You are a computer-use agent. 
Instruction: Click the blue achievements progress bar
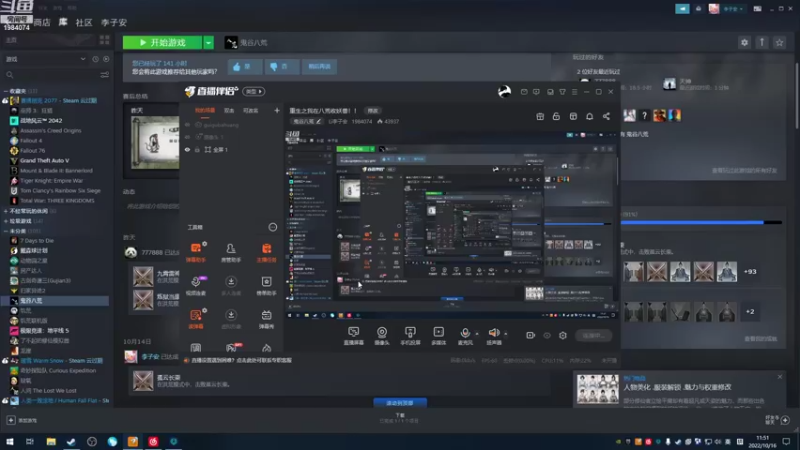point(701,222)
